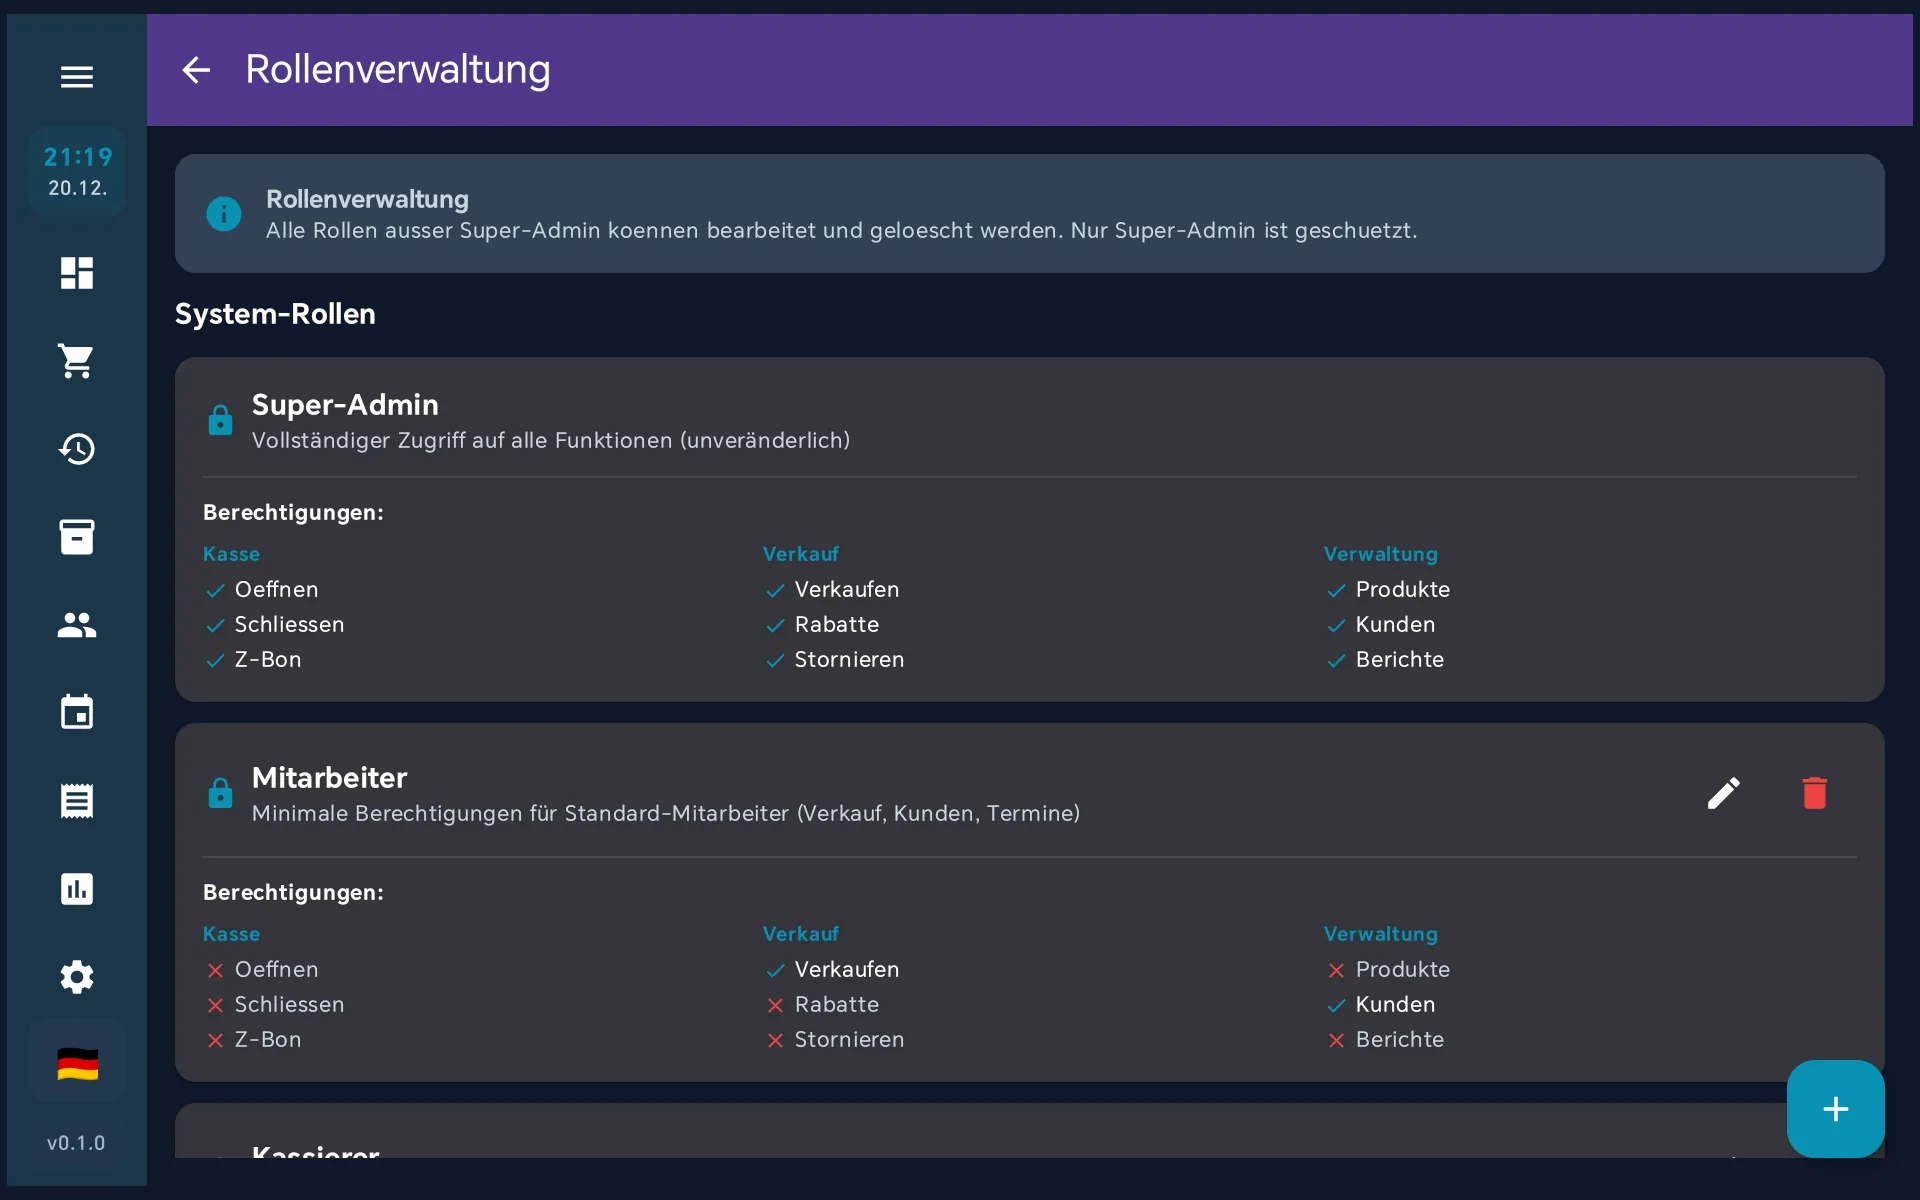Open the calendar appointments icon
1920x1200 pixels.
[x=77, y=712]
